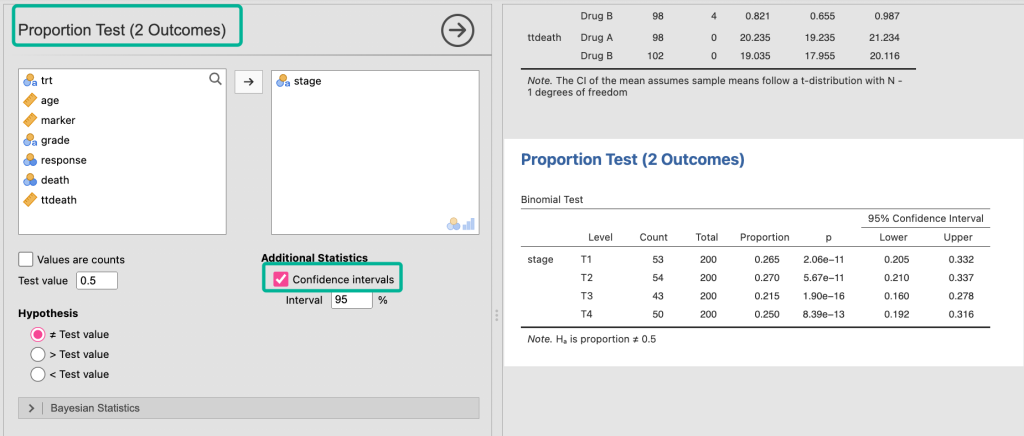Image resolution: width=1024 pixels, height=436 pixels.
Task: Select the ≠ Test value hypothesis
Action: point(38,334)
